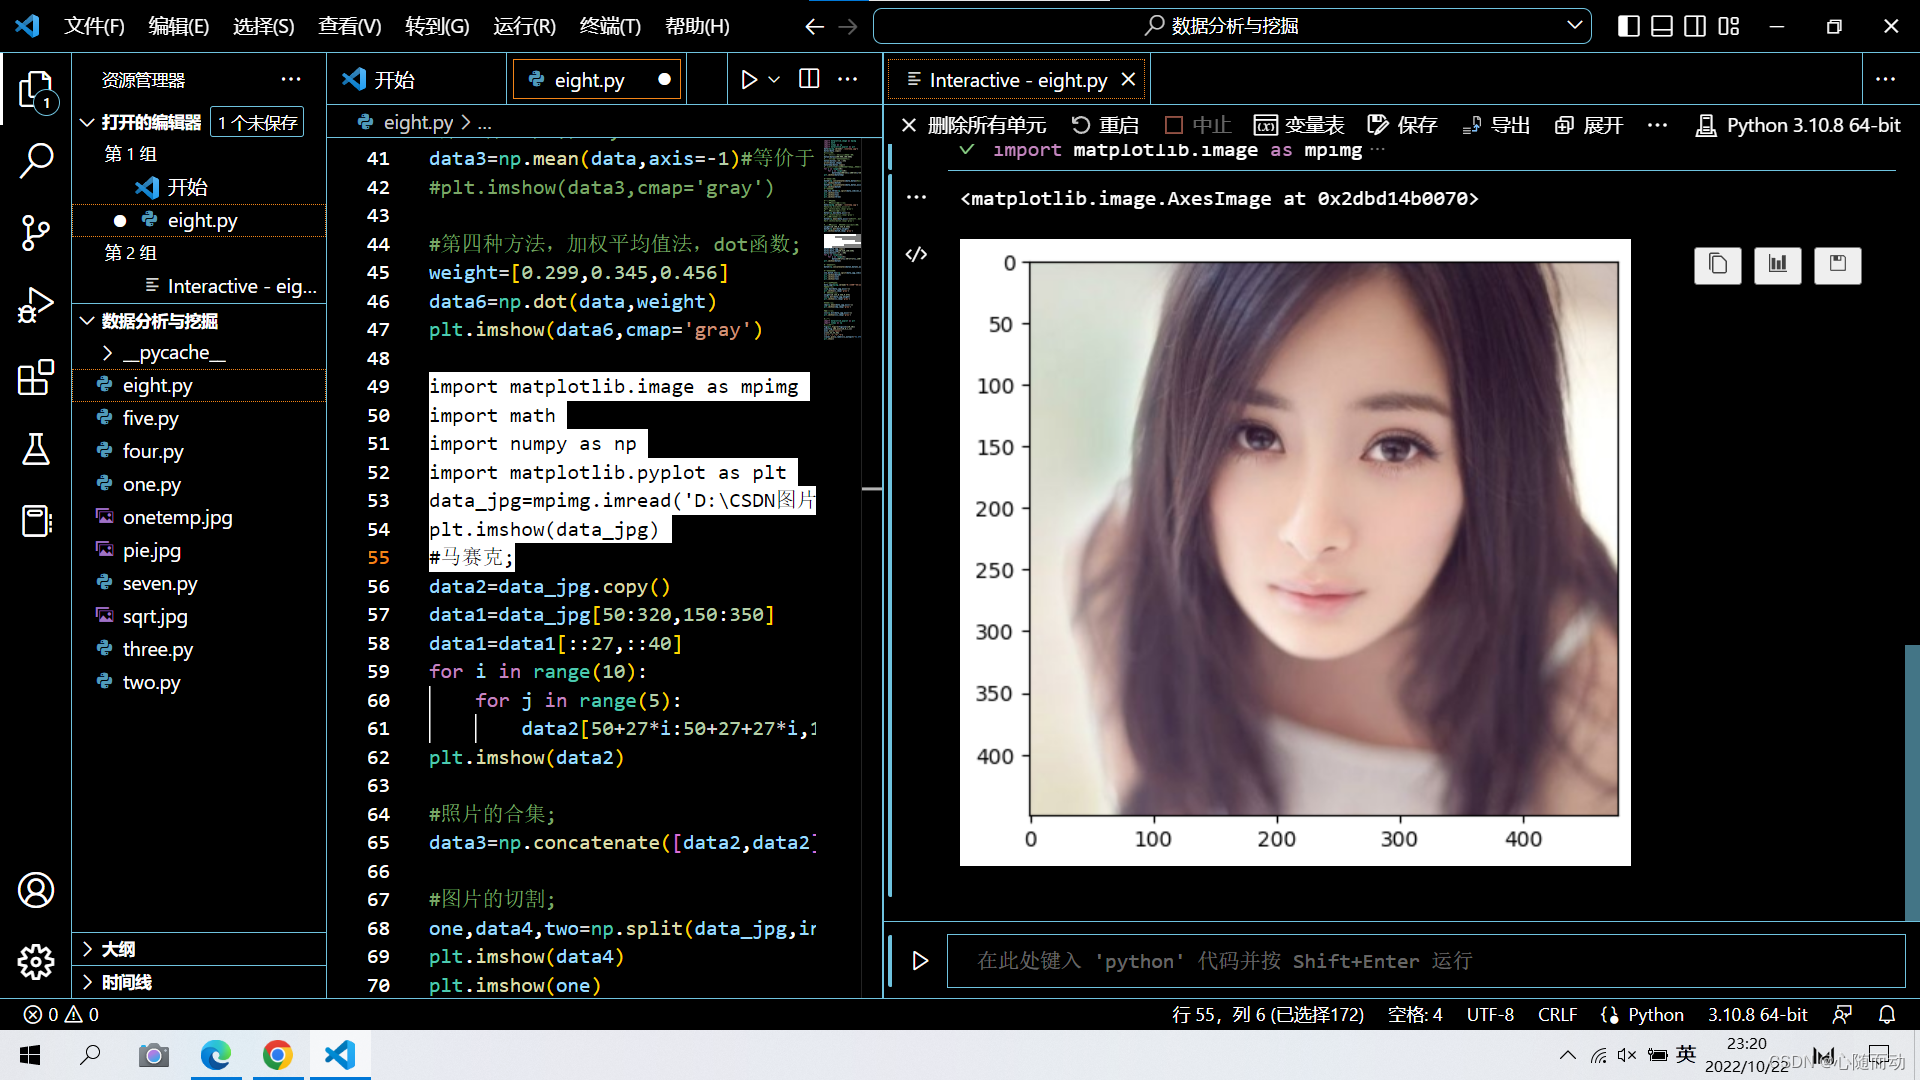The height and width of the screenshot is (1080, 1920).
Task: Open the Search view in activity bar
Action: point(36,160)
